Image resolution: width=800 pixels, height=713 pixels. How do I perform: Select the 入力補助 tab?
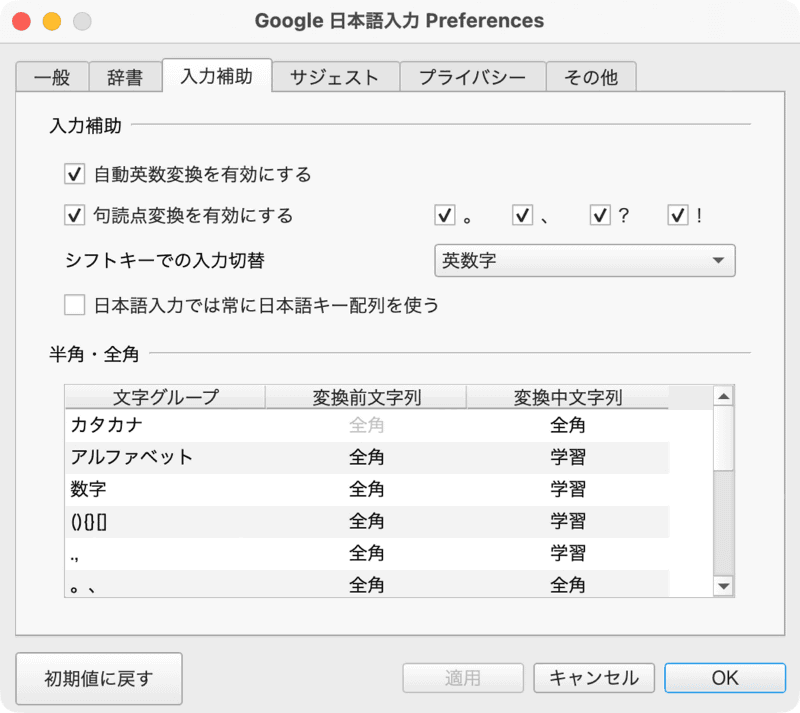217,76
